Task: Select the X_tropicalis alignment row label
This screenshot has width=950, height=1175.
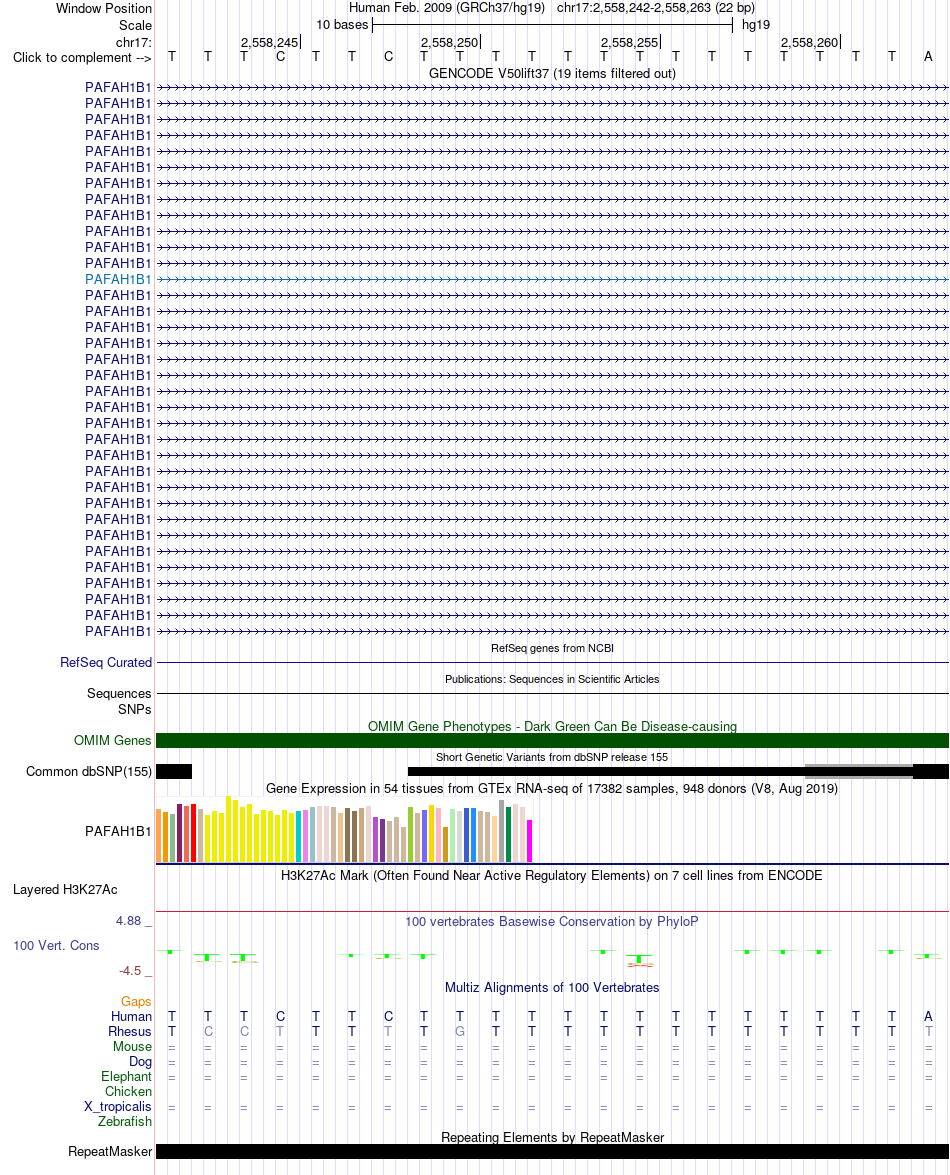Action: coord(118,1106)
